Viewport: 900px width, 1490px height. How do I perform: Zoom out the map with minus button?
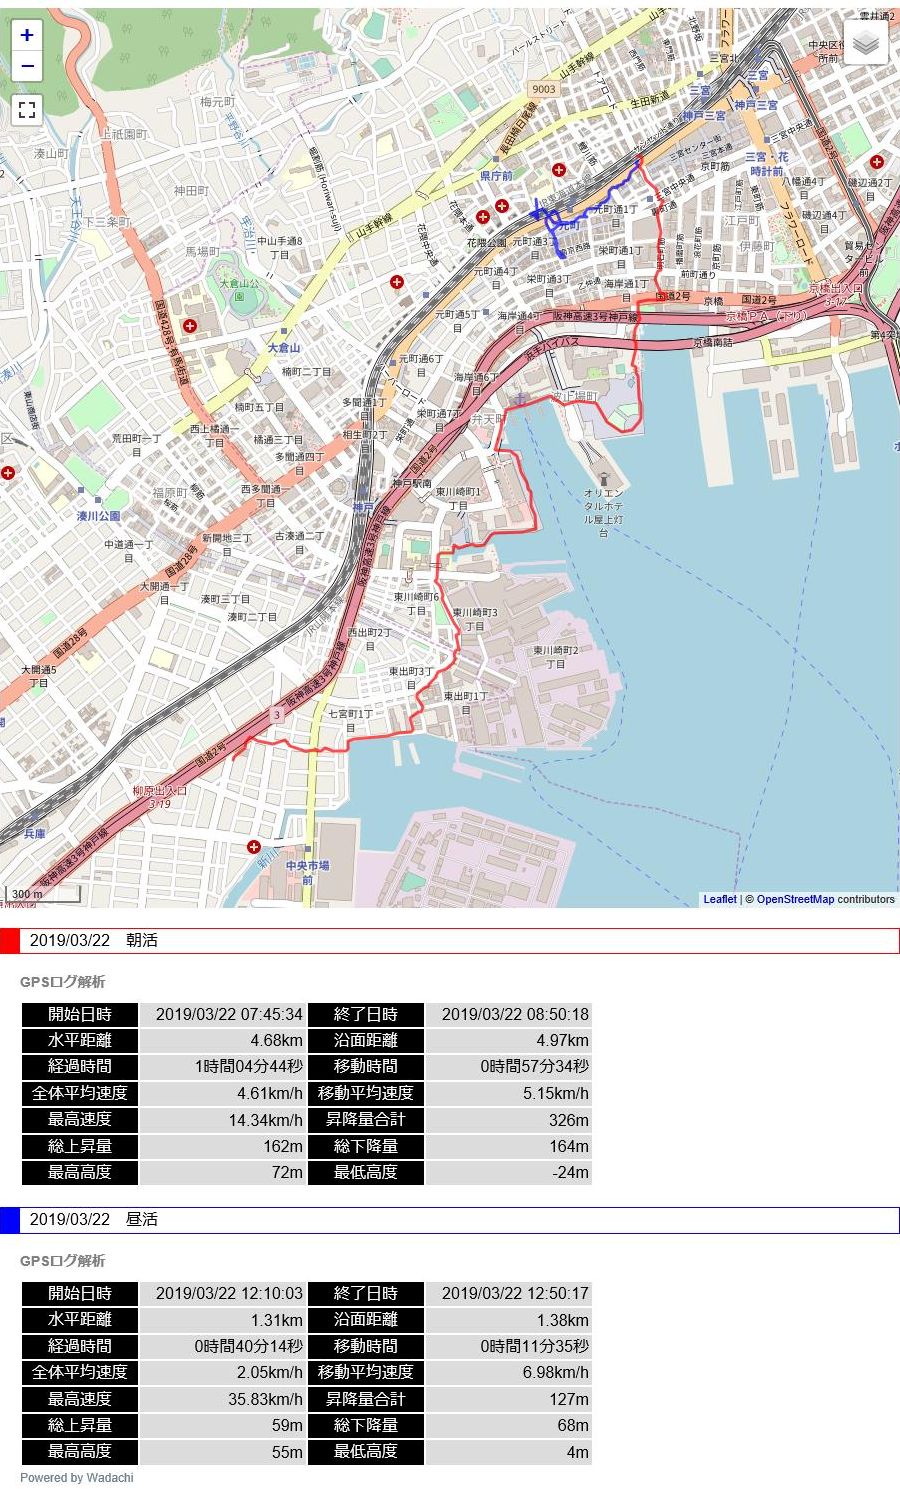coord(27,67)
